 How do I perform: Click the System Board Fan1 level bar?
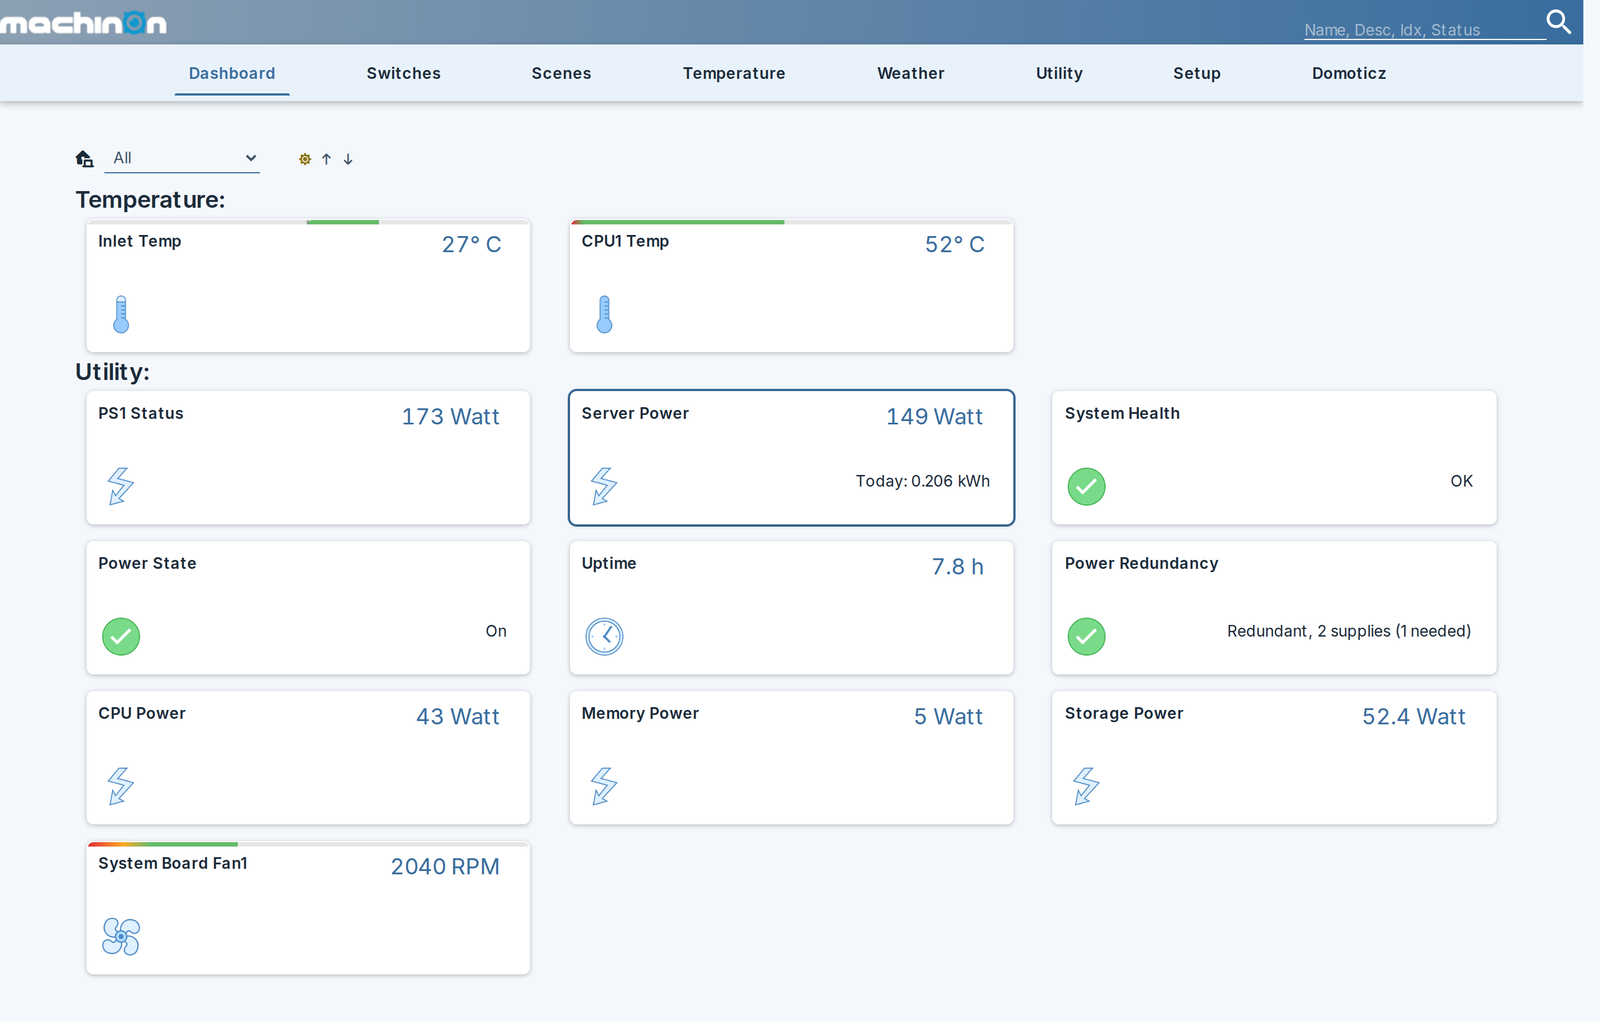pyautogui.click(x=163, y=844)
